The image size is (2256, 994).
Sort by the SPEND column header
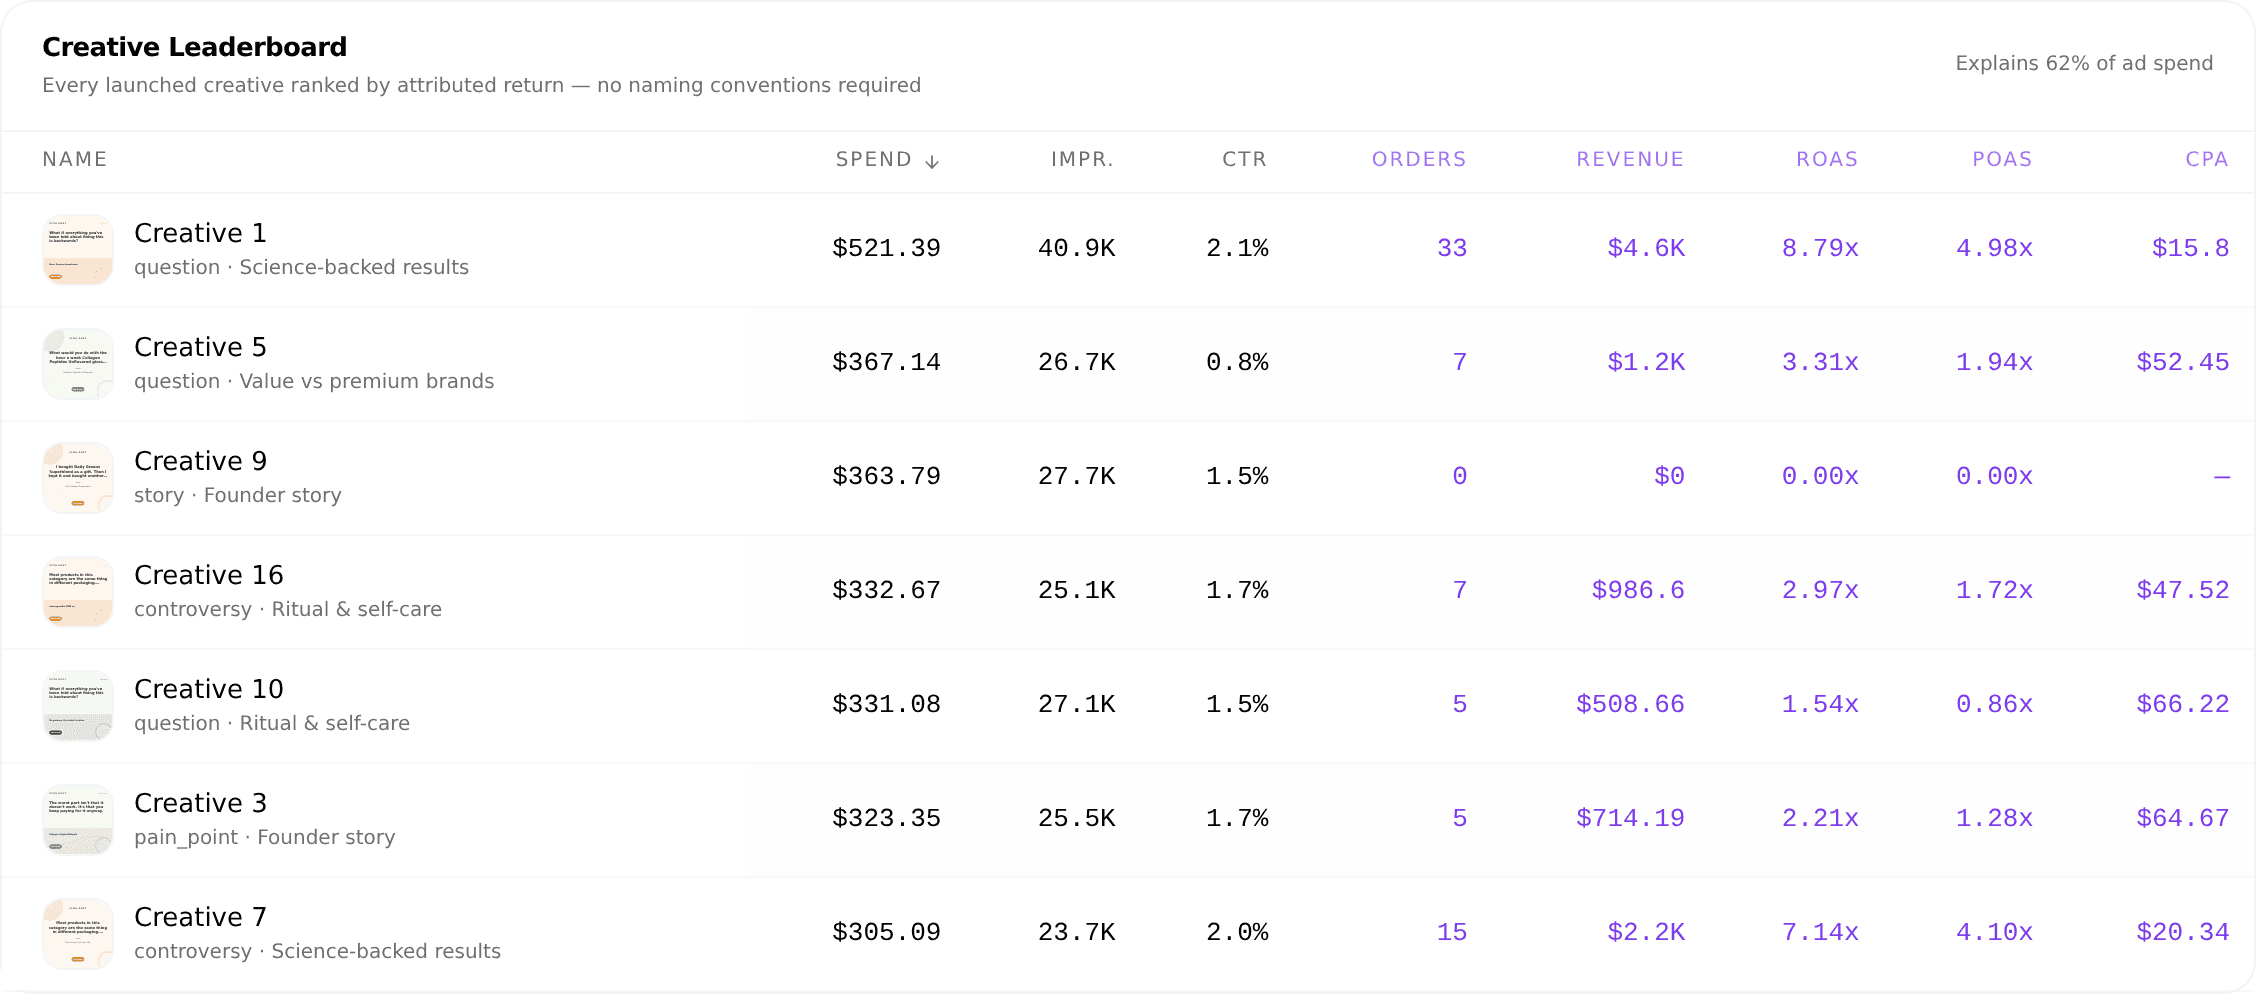point(887,160)
